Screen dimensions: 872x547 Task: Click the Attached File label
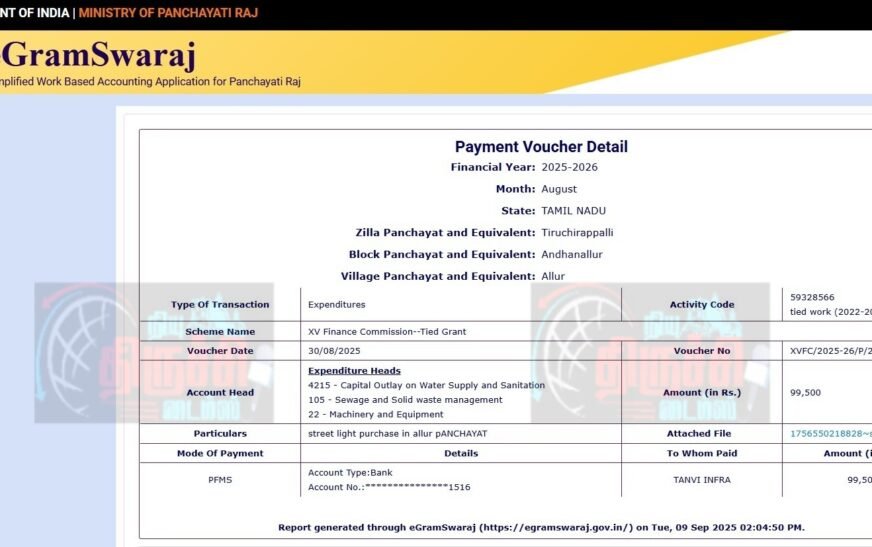[699, 434]
